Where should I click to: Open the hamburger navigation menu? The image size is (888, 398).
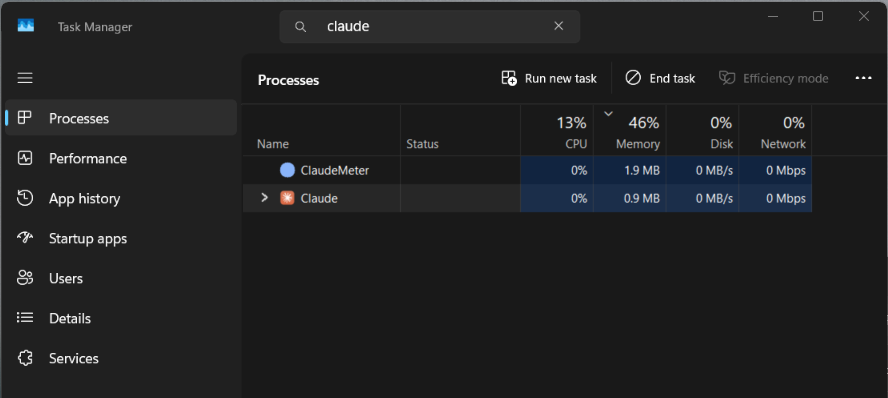[25, 78]
